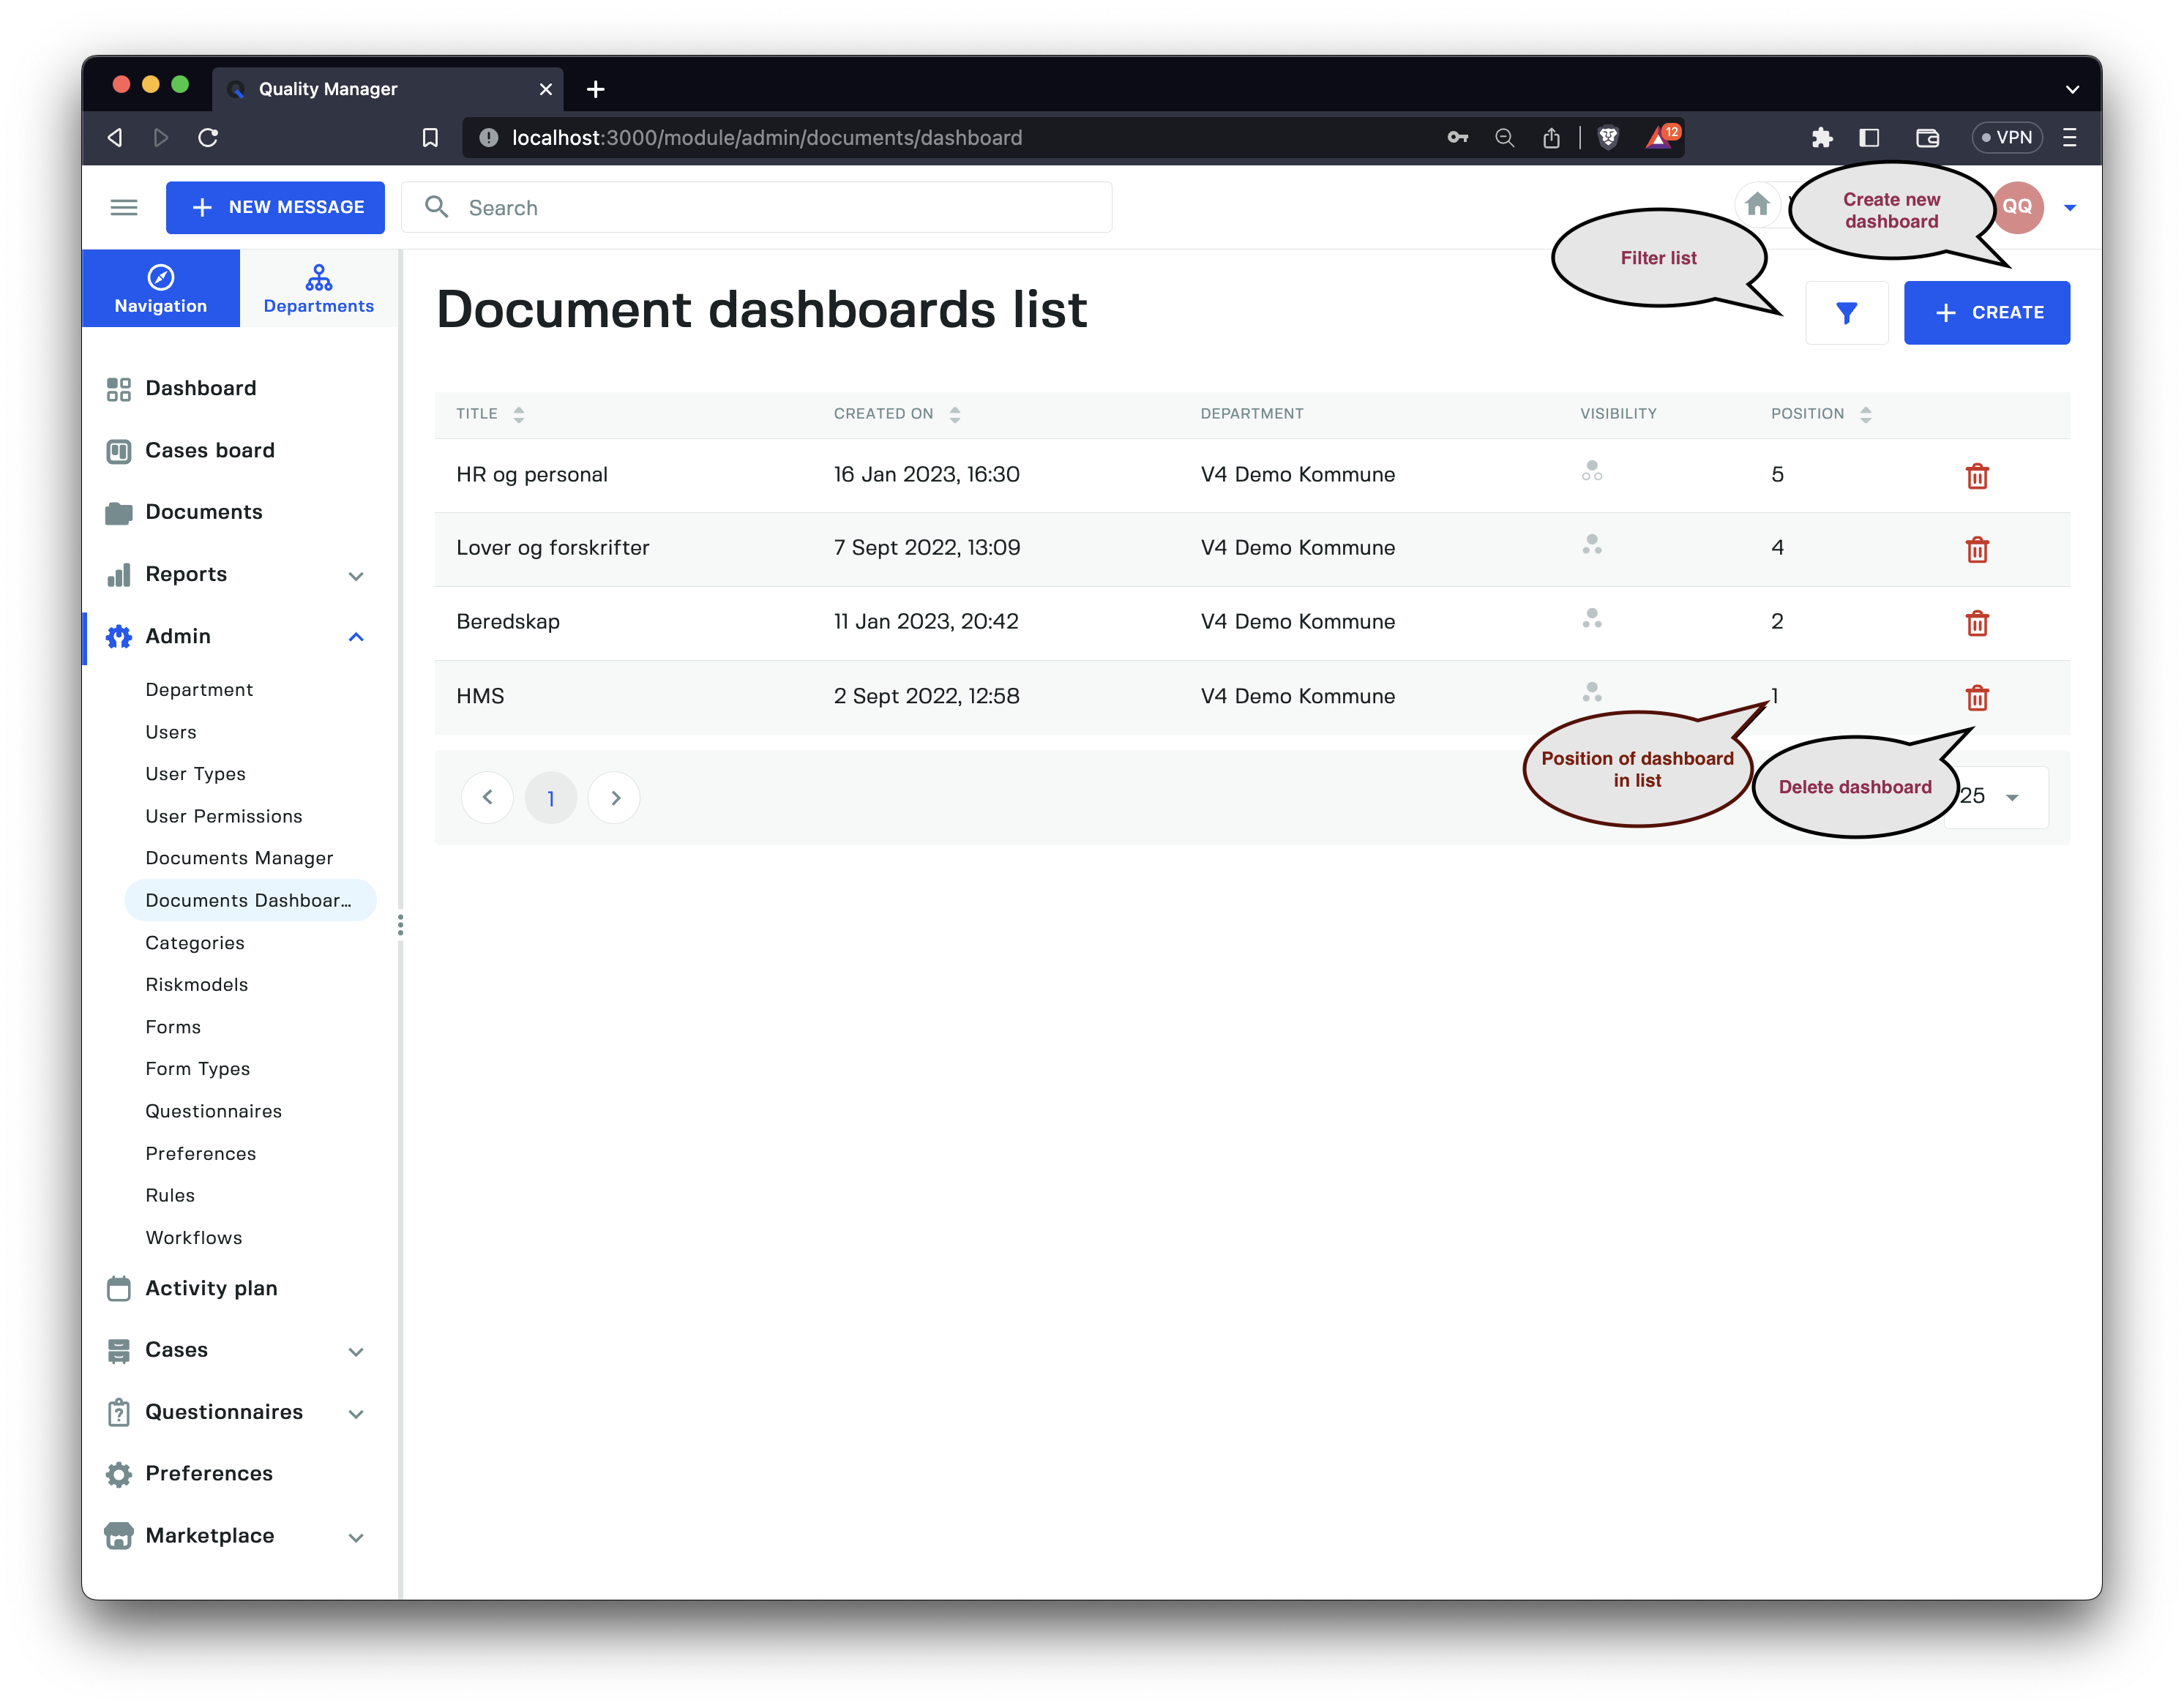Click visibility icon for HMS row

point(1592,692)
